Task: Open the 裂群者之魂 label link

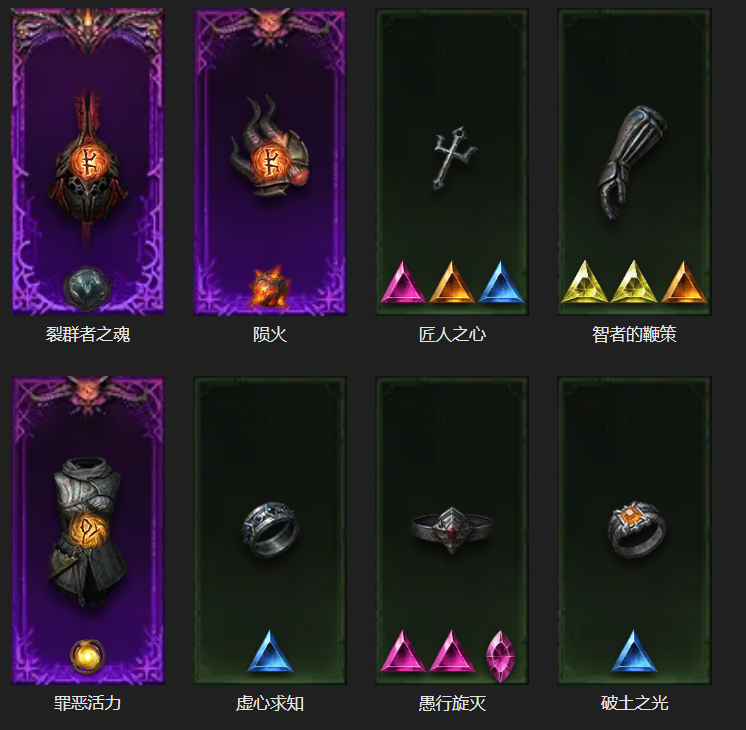Action: tap(88, 335)
